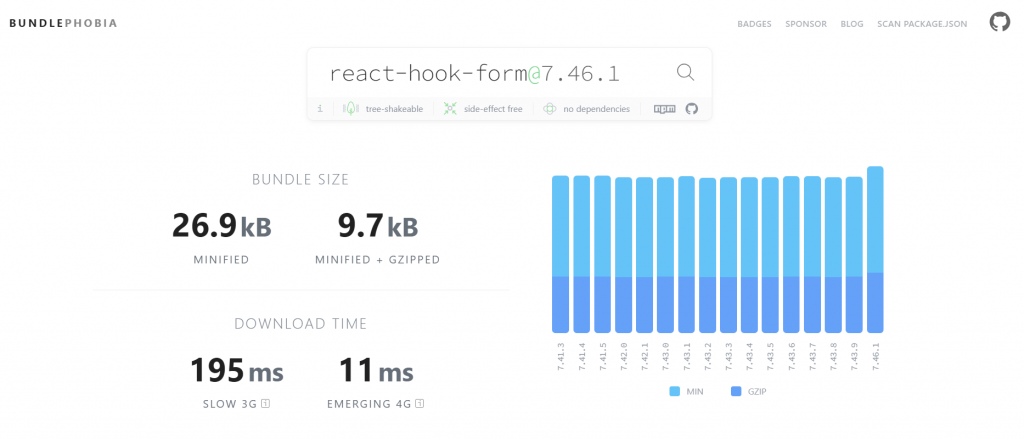Select the 7.43.3 version bar

[729, 255]
